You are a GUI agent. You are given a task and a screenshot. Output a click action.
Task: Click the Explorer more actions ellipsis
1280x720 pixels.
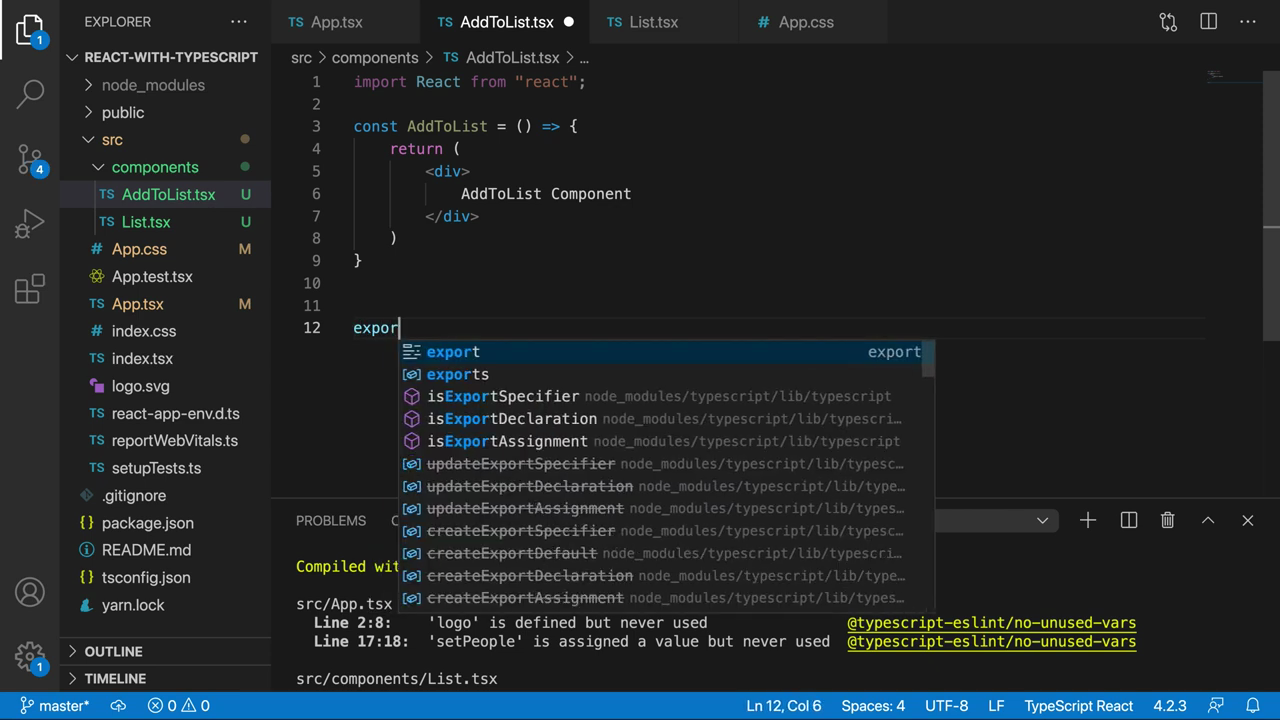pyautogui.click(x=238, y=21)
